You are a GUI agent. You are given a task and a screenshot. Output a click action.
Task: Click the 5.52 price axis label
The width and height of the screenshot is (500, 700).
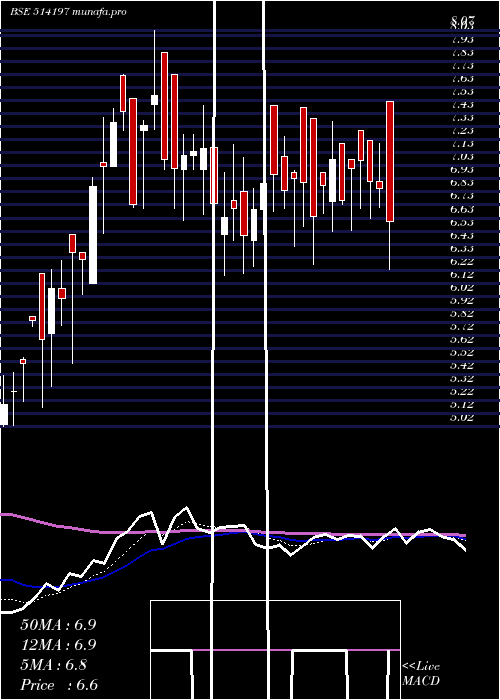coord(462,353)
